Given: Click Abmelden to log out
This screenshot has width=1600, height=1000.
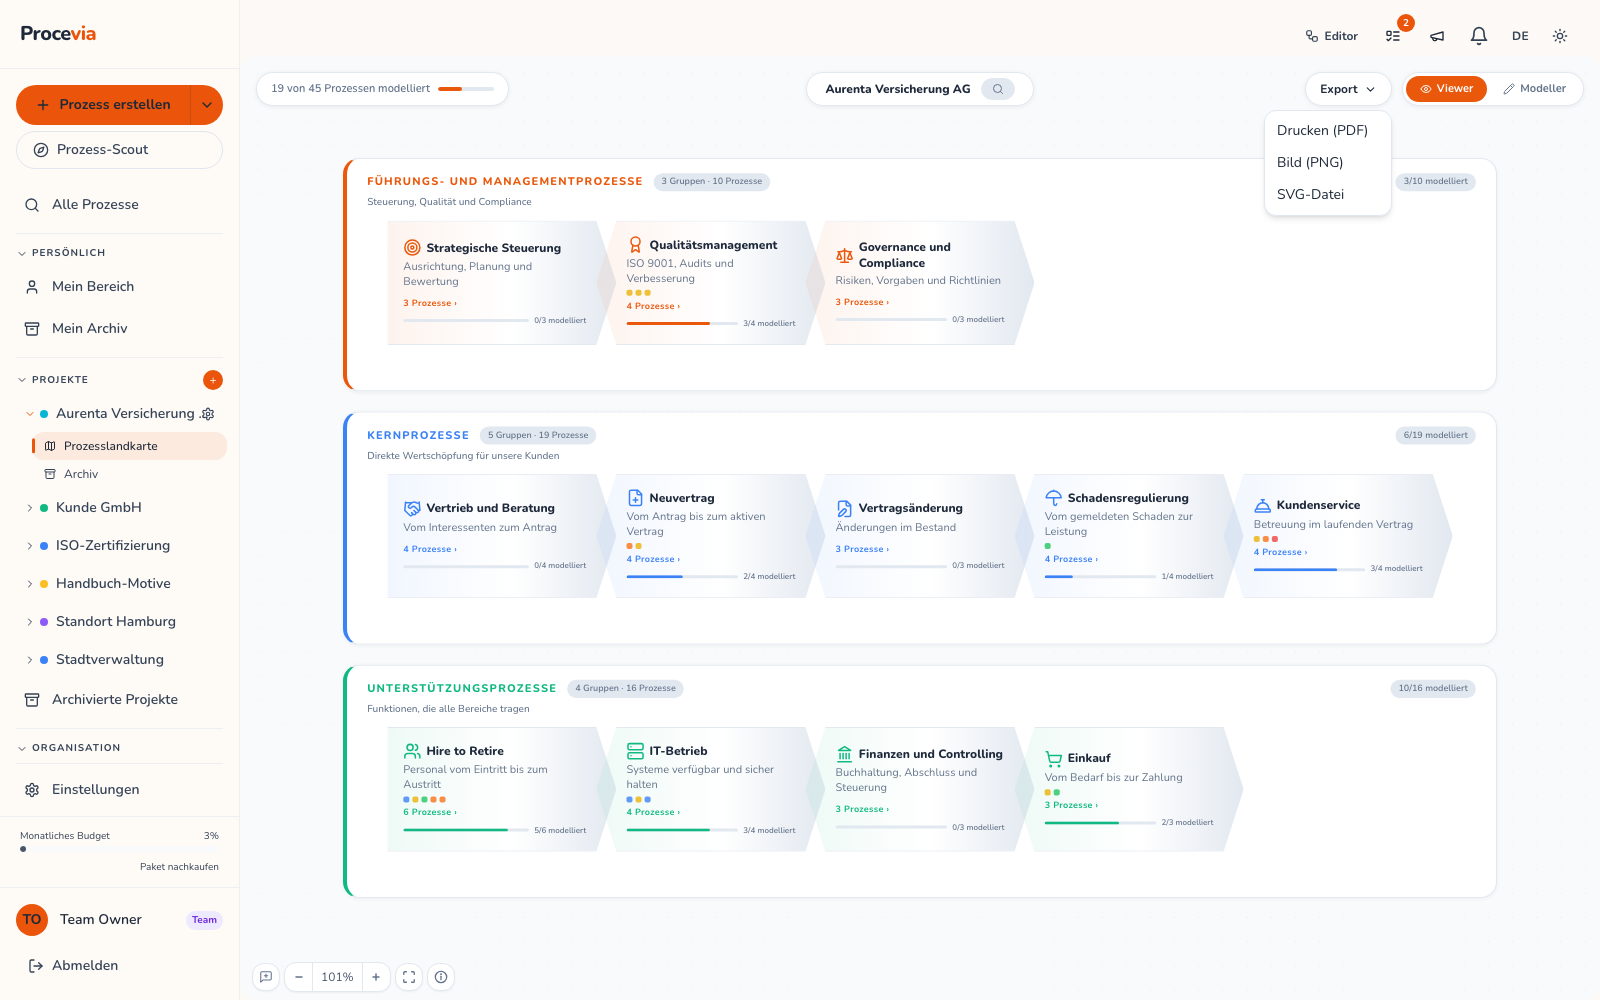Looking at the screenshot, I should [x=120, y=965].
